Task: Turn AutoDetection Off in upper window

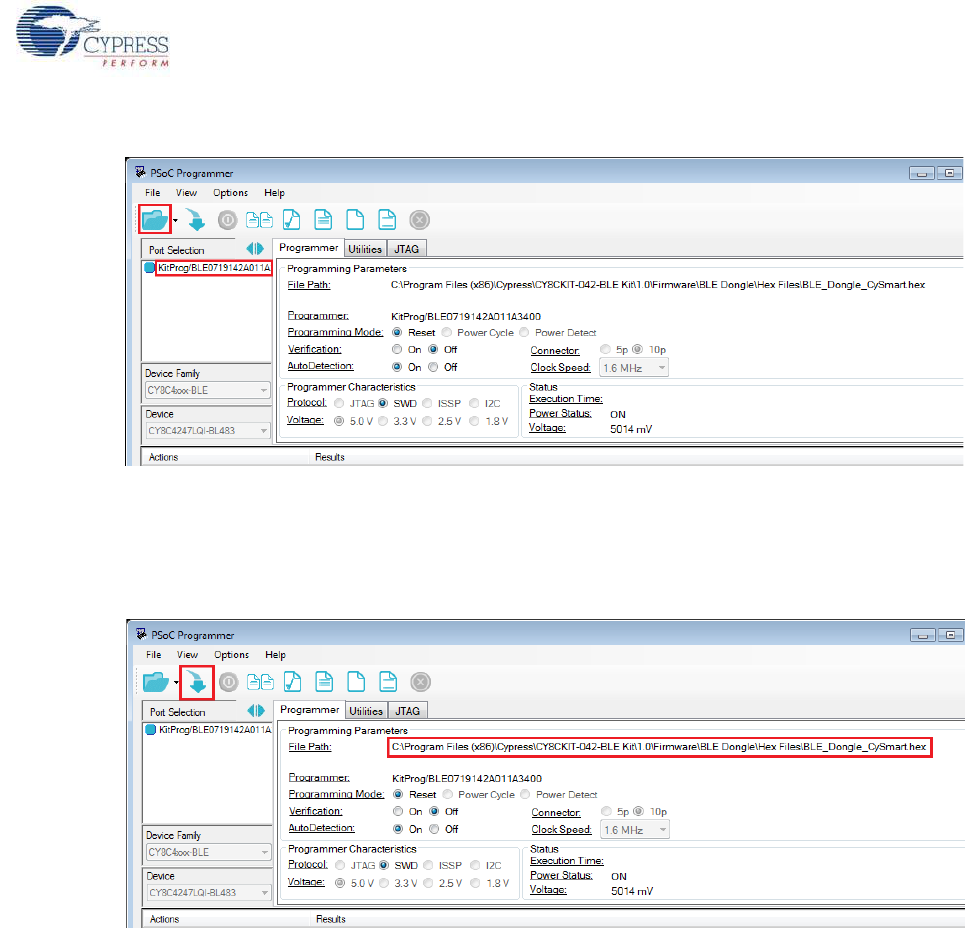Action: 433,367
